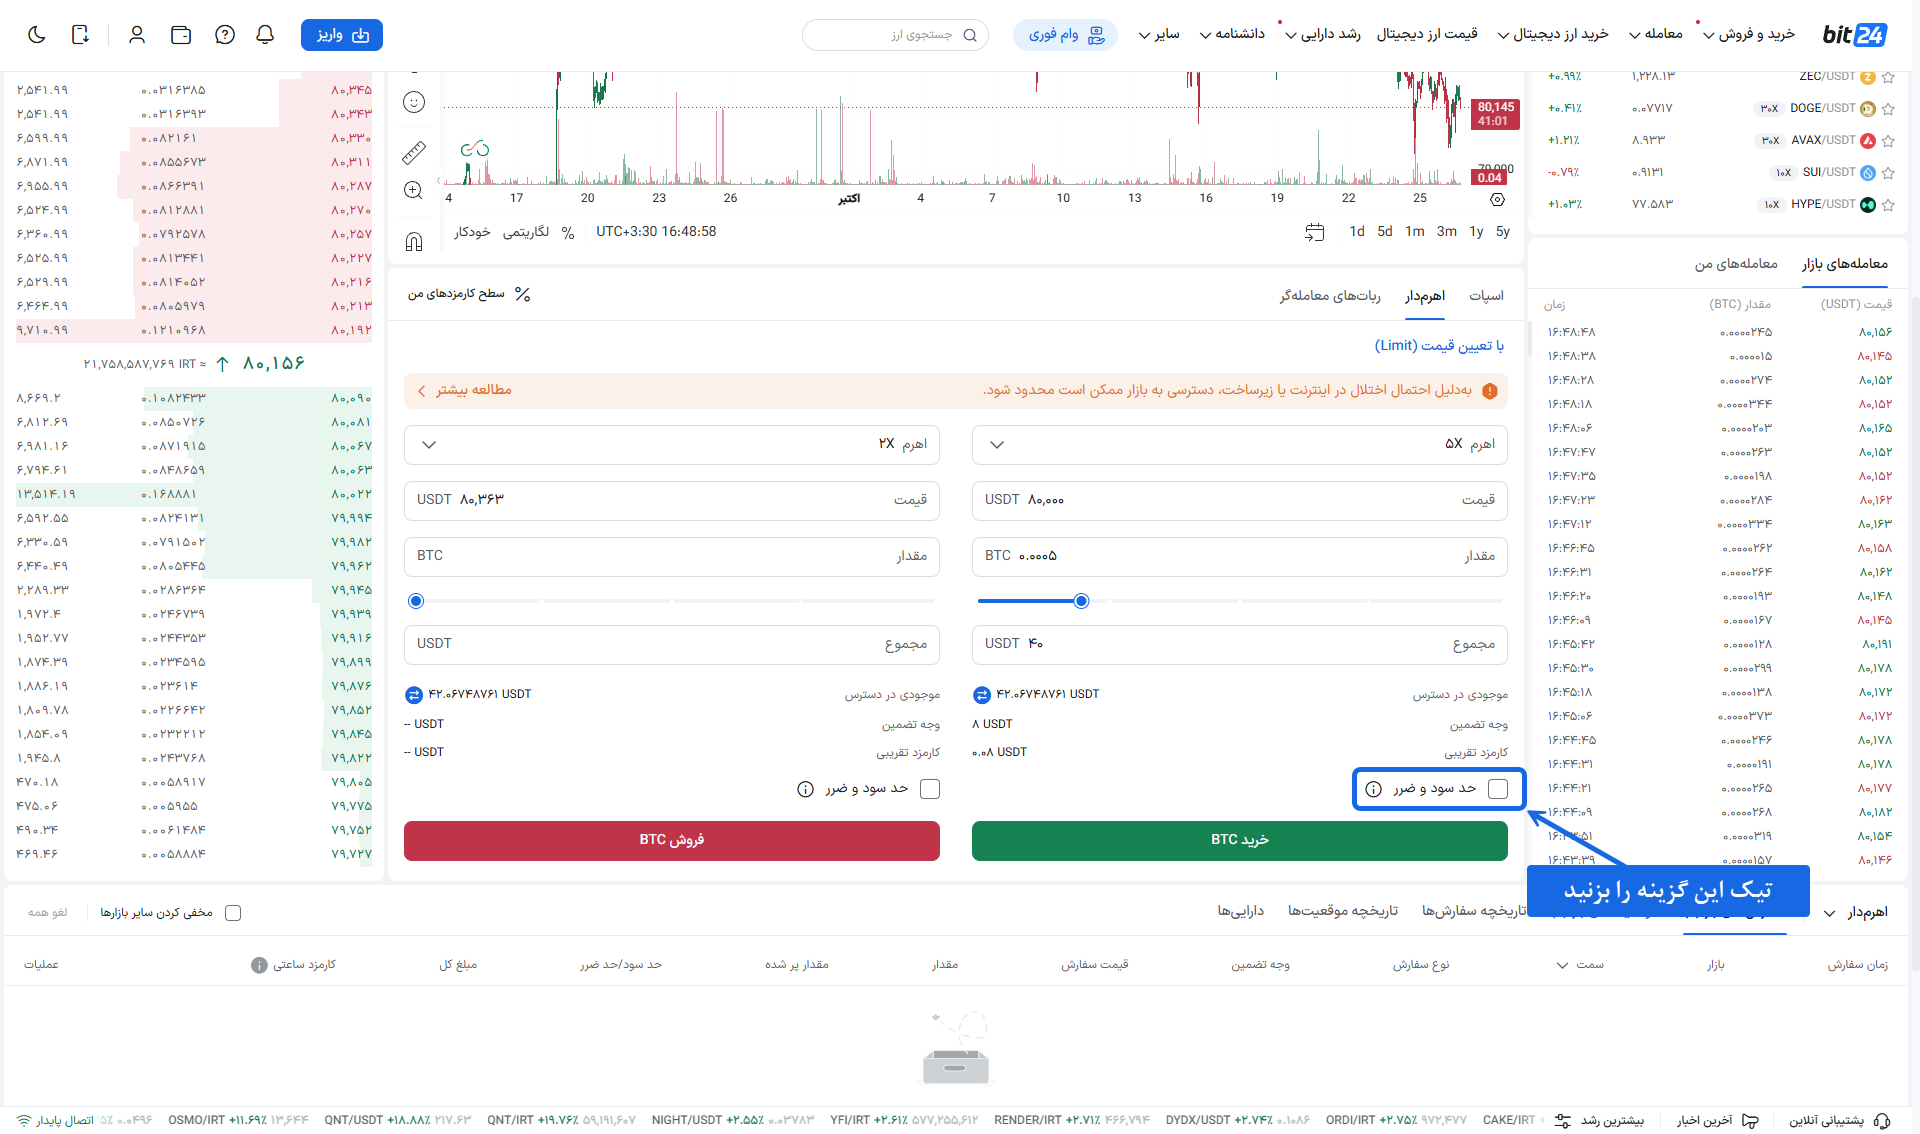This screenshot has height=1134, width=1920.
Task: Click buy-side amount slider handle
Action: [x=1081, y=601]
